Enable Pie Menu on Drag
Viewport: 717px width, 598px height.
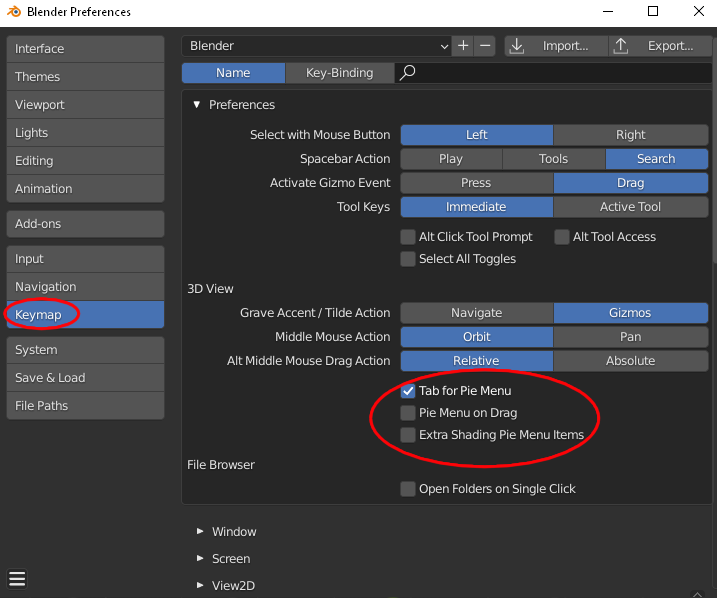point(408,413)
